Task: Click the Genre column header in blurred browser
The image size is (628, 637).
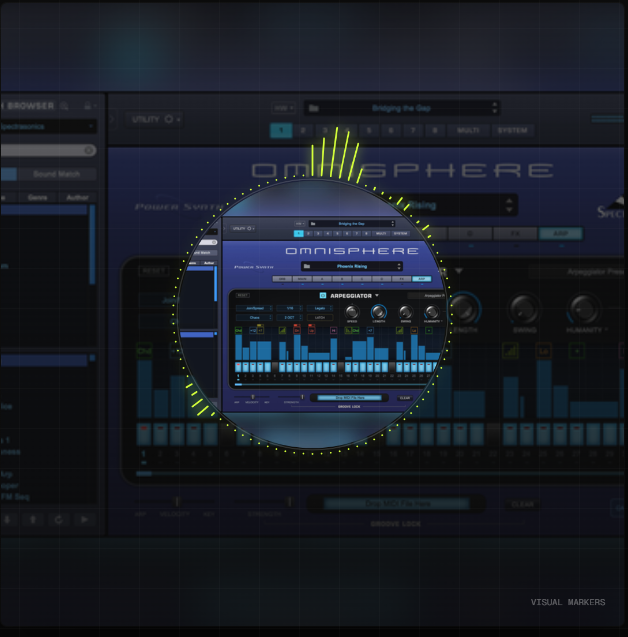Action: [x=37, y=197]
